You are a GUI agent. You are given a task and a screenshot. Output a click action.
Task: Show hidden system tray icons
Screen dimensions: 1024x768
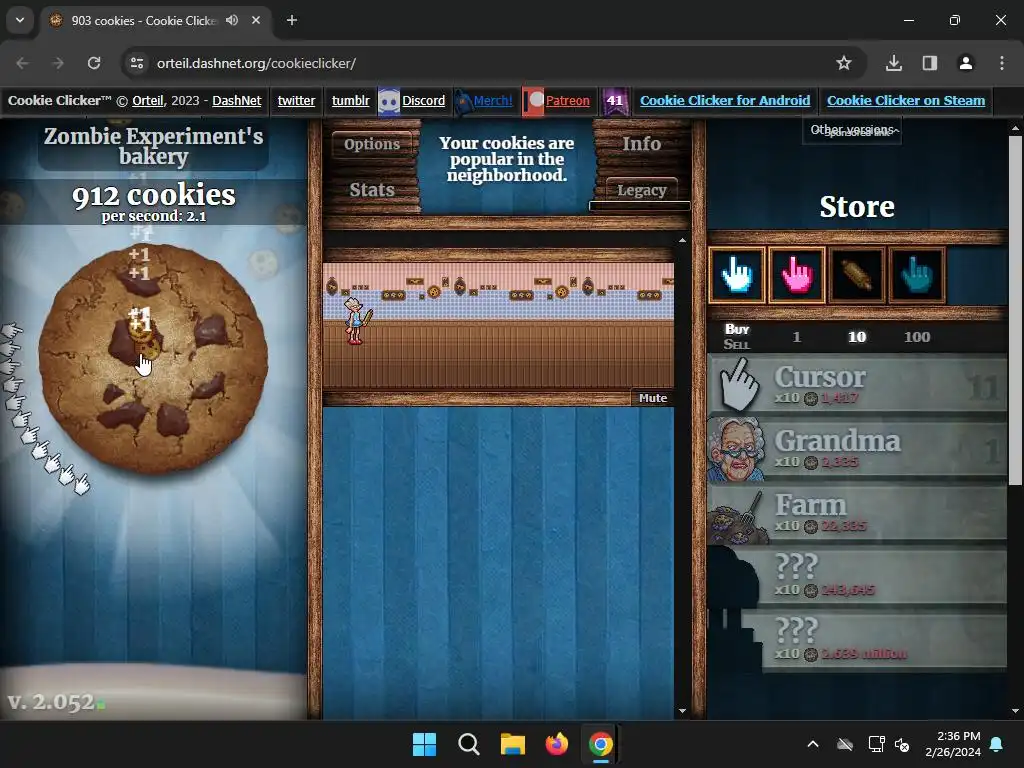[x=813, y=744]
